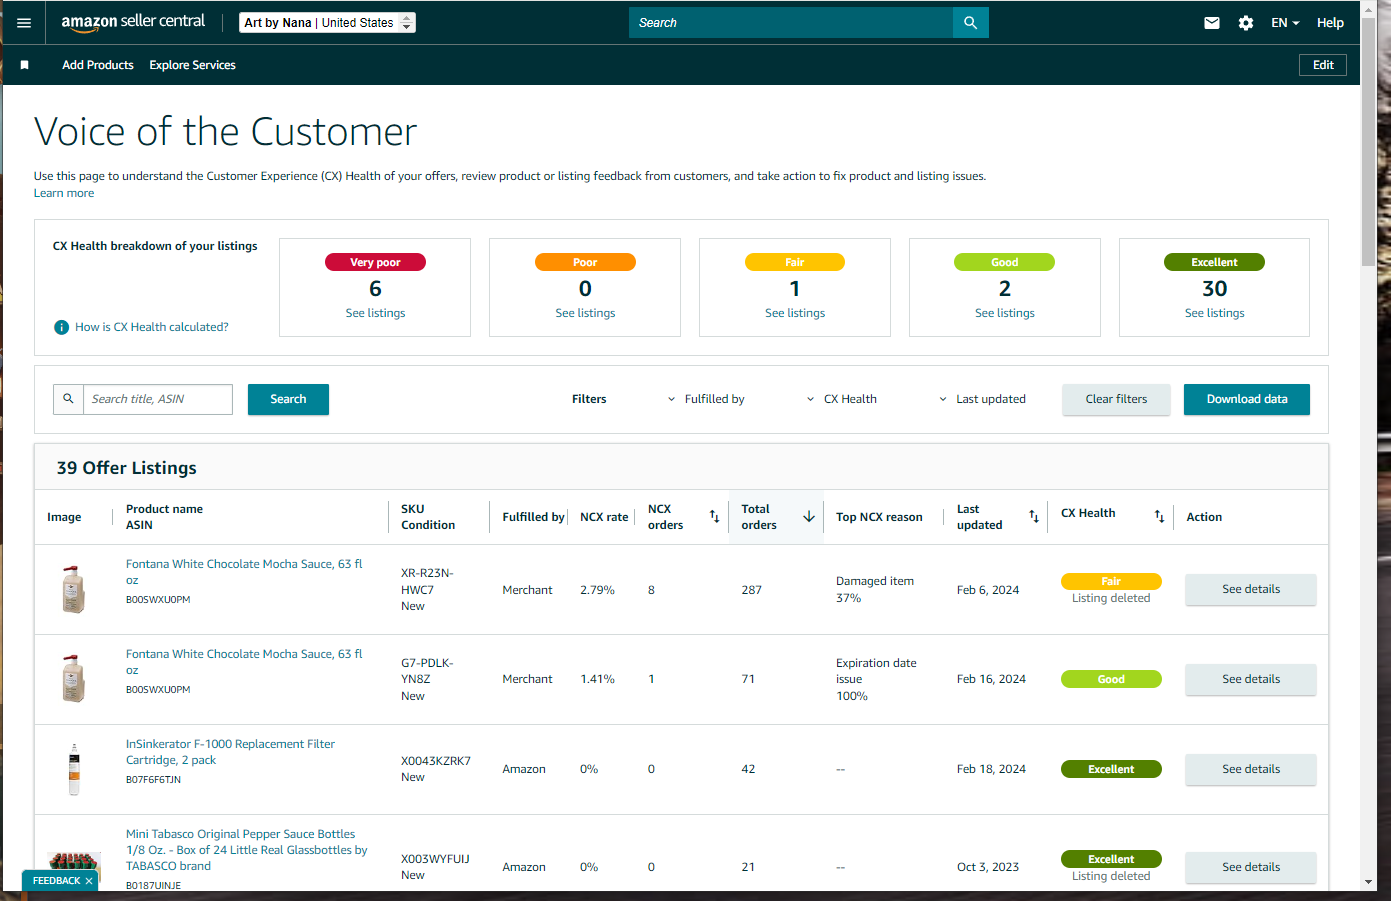
Task: Click the InSinkerator filter cartridge thumbnail
Action: (74, 770)
